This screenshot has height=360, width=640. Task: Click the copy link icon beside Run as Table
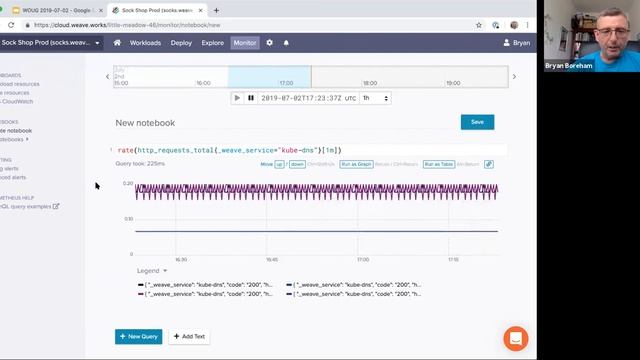coord(489,164)
